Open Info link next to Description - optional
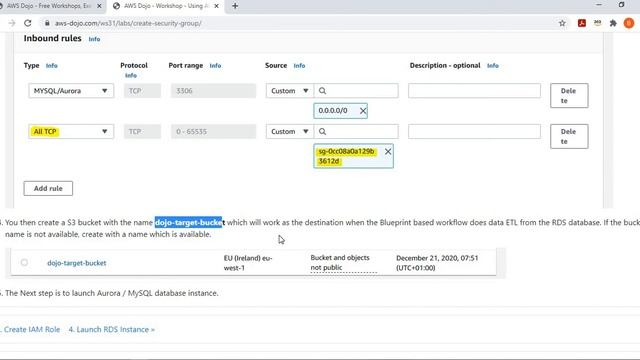Viewport: 640px width, 360px height. click(x=493, y=65)
